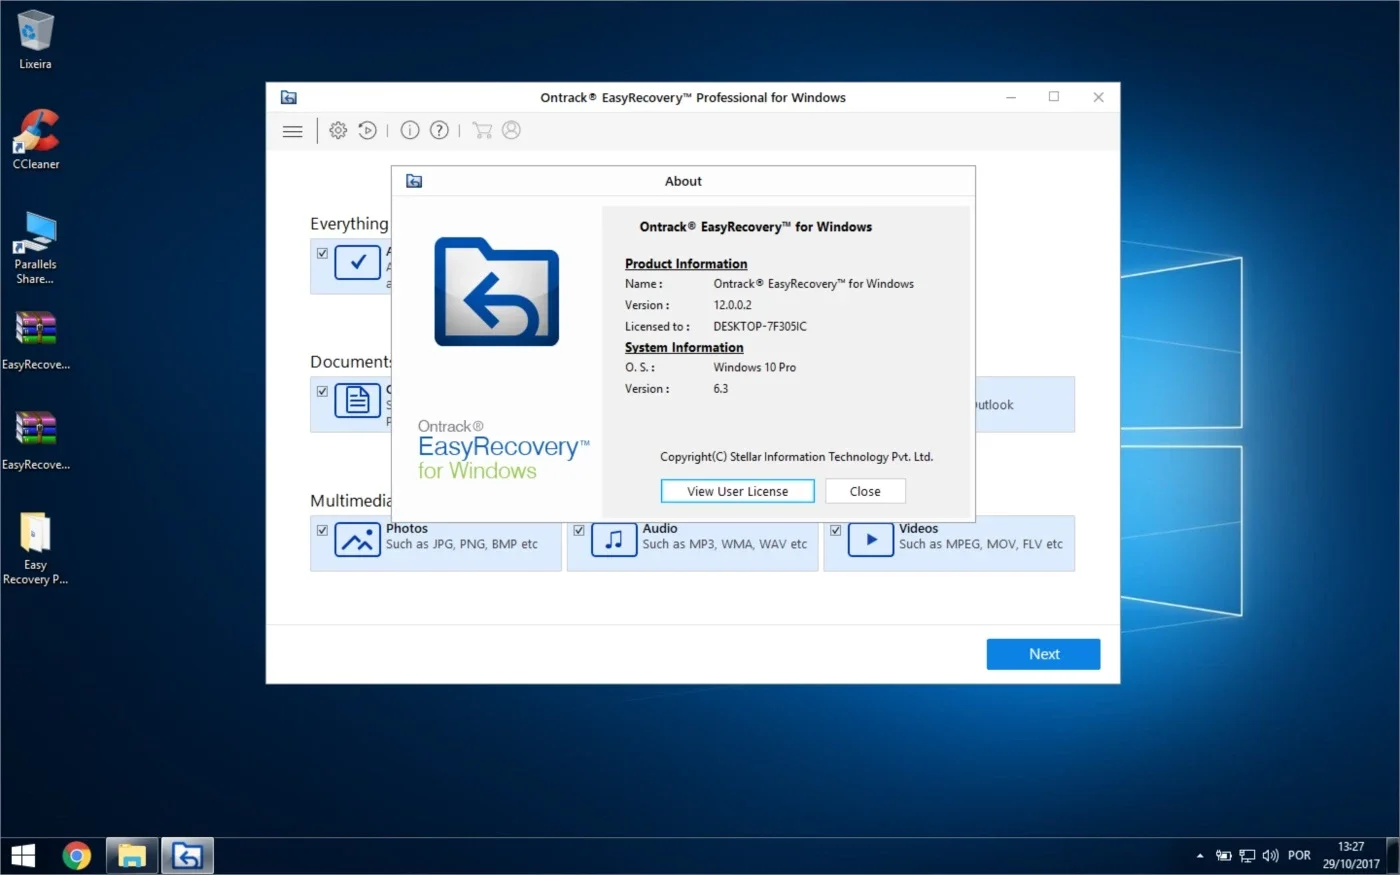This screenshot has width=1400, height=875.
Task: Open the Settings gear icon
Action: point(338,130)
